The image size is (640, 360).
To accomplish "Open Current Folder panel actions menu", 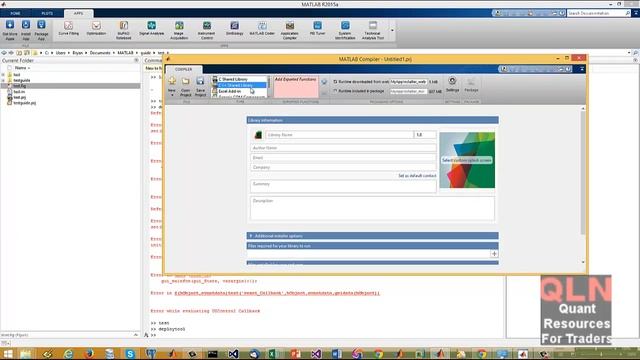I will point(136,60).
